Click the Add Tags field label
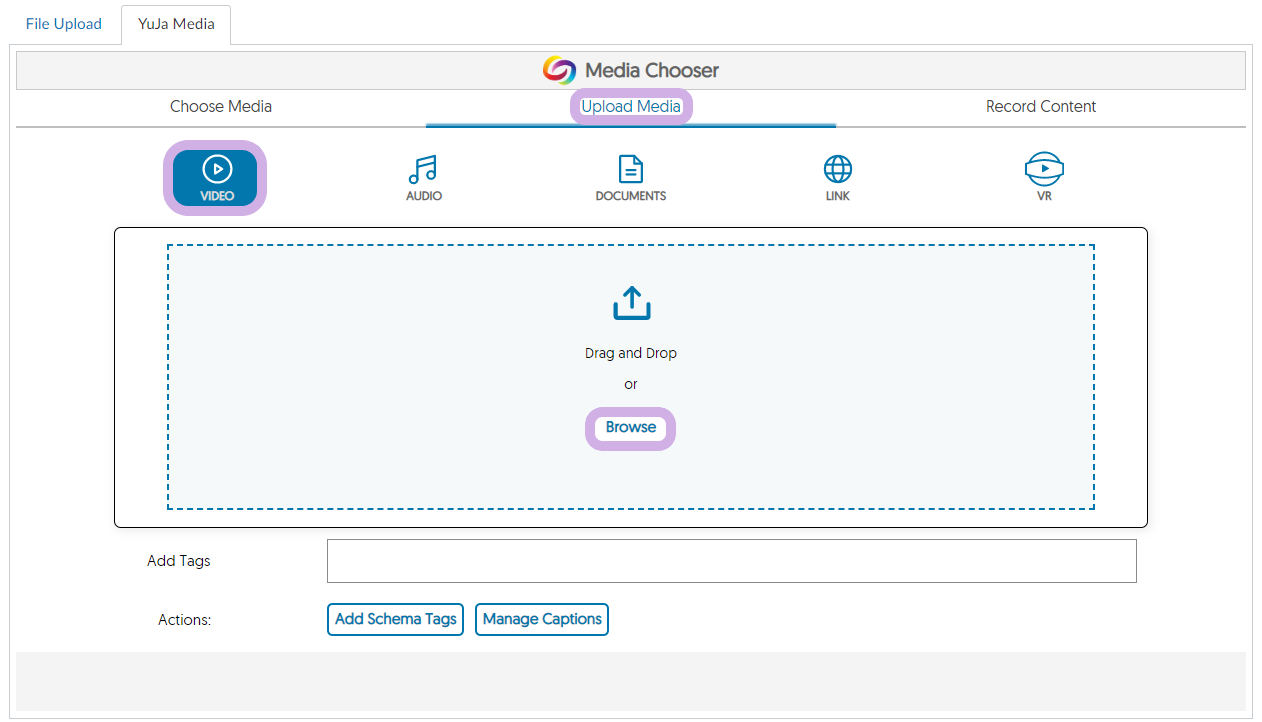The image size is (1262, 722). click(179, 561)
